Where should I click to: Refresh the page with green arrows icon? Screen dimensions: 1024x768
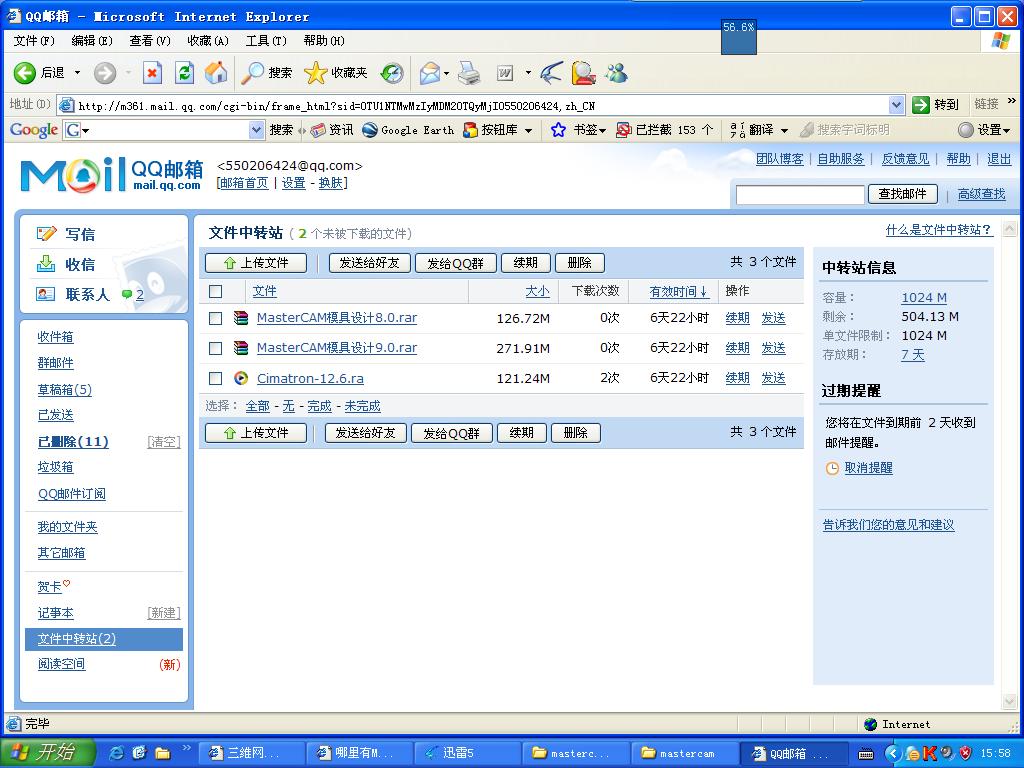pyautogui.click(x=185, y=72)
